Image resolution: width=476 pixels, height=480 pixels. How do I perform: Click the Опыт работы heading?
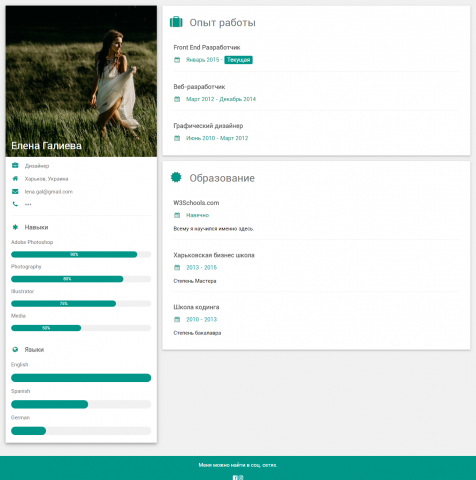click(x=222, y=23)
